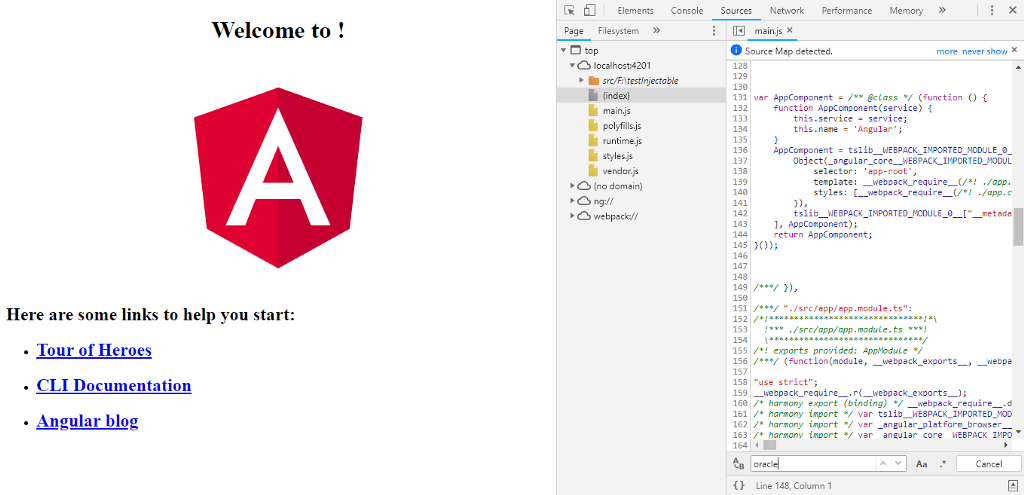This screenshot has height=495, width=1024.
Task: Click the top frame window icon
Action: click(x=575, y=50)
